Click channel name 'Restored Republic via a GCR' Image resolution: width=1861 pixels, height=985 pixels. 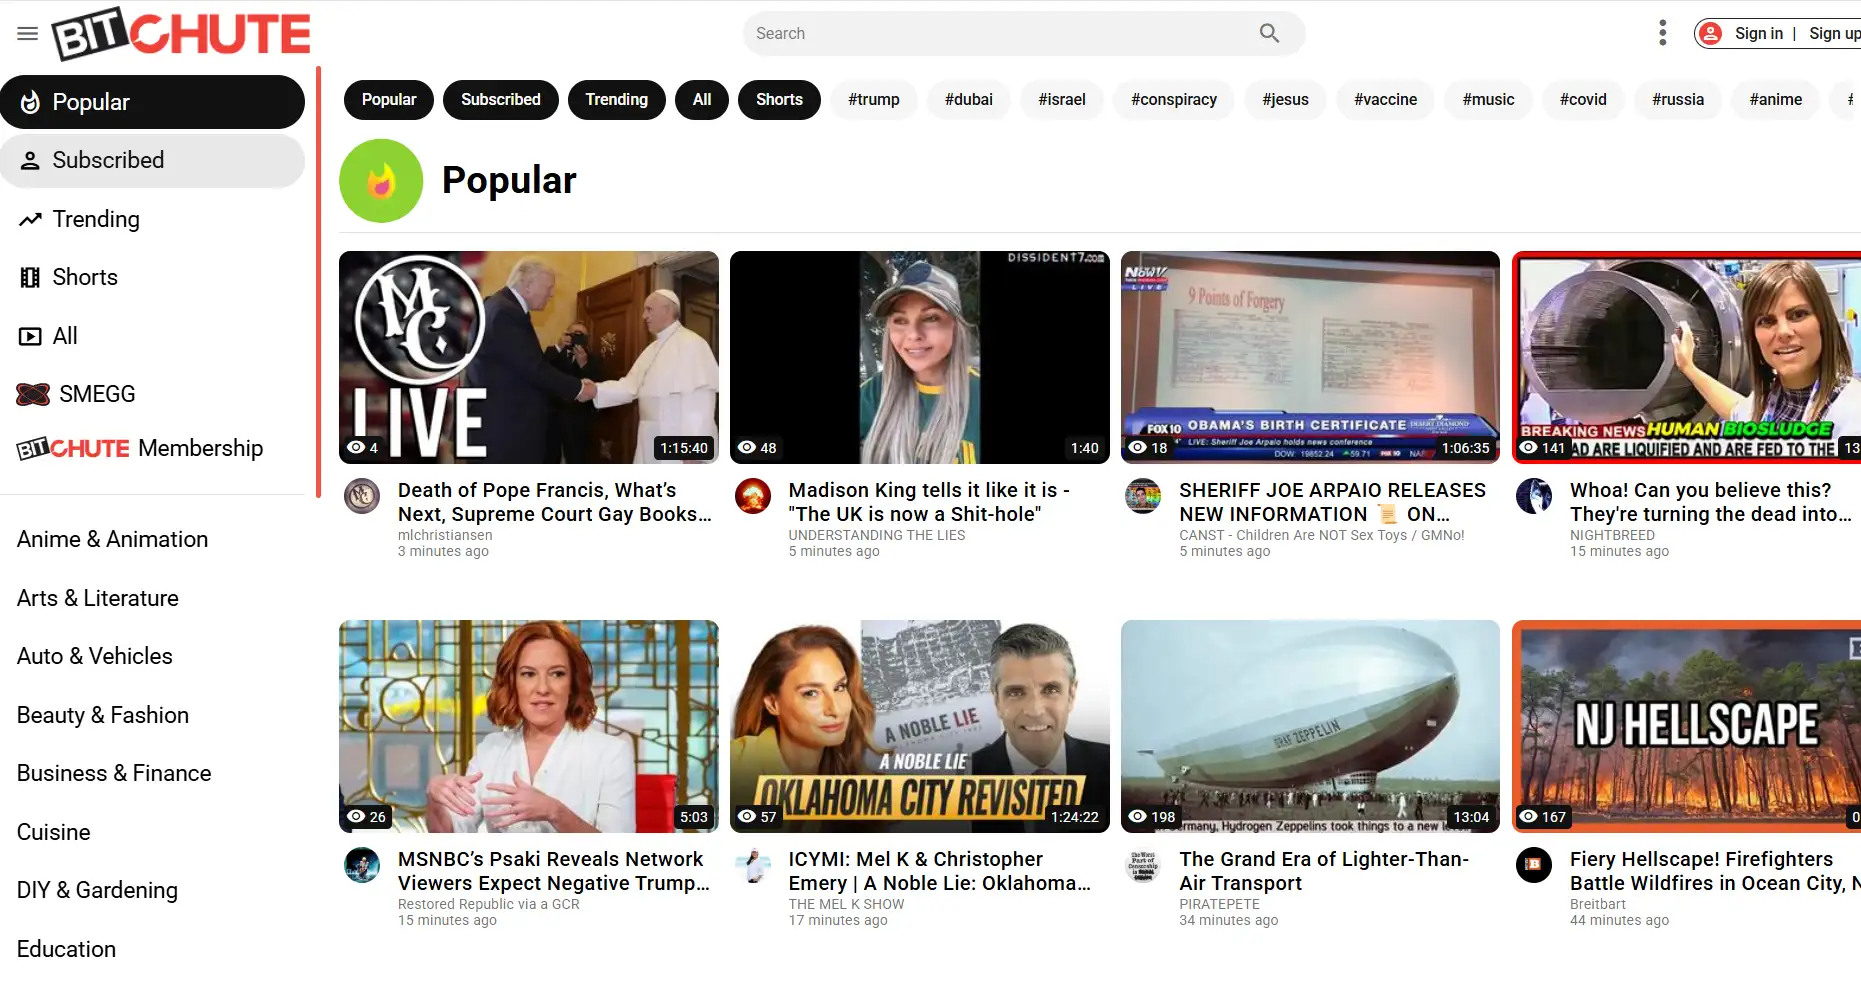pyautogui.click(x=489, y=904)
